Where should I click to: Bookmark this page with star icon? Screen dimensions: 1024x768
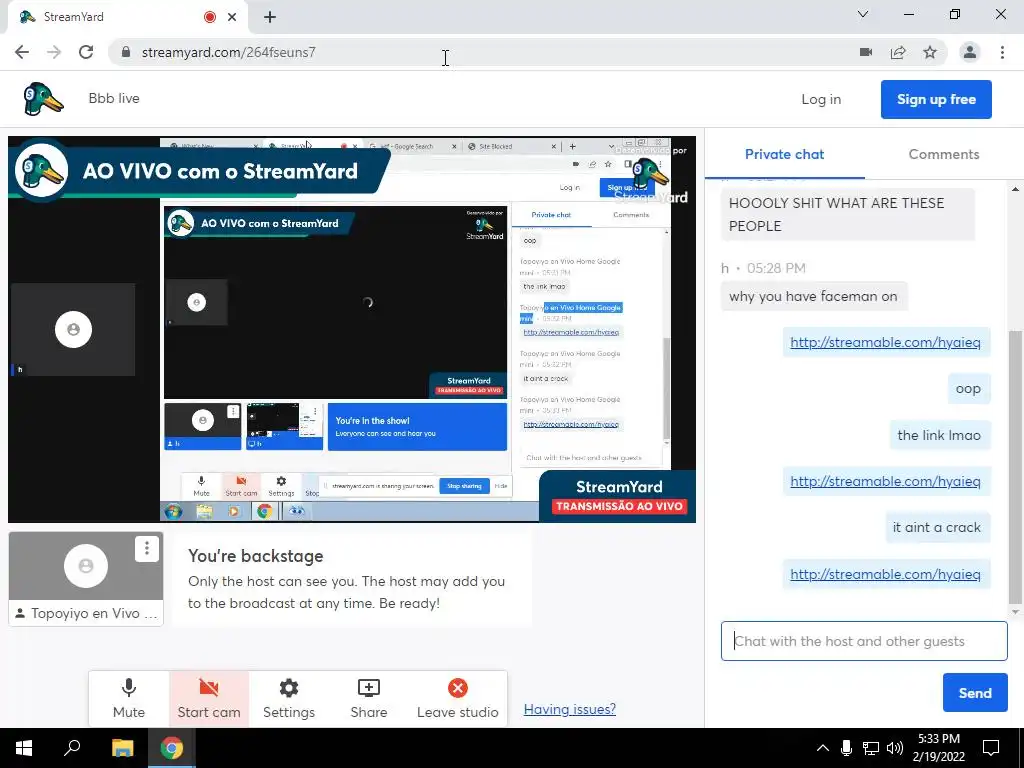point(930,52)
